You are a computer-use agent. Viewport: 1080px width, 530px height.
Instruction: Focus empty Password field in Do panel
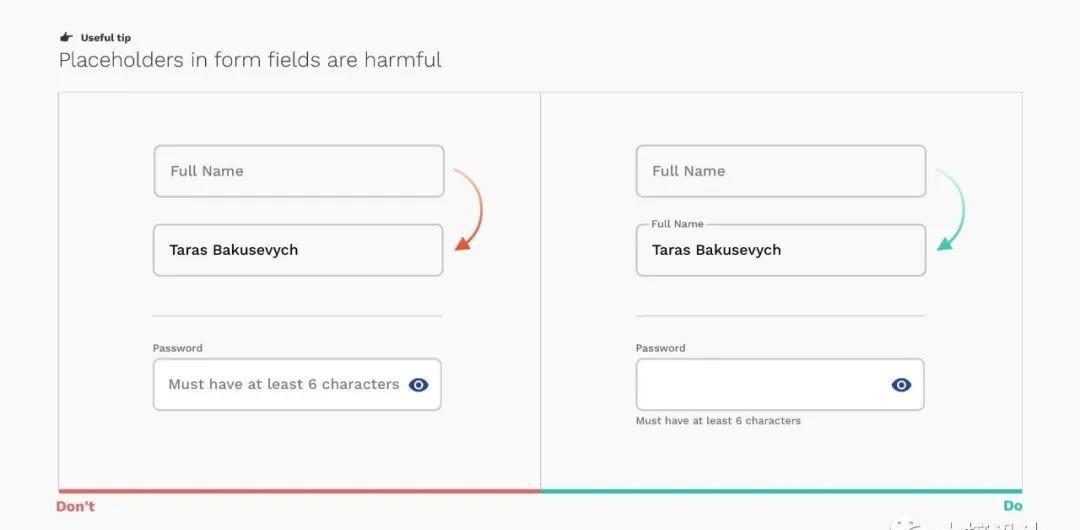780,385
